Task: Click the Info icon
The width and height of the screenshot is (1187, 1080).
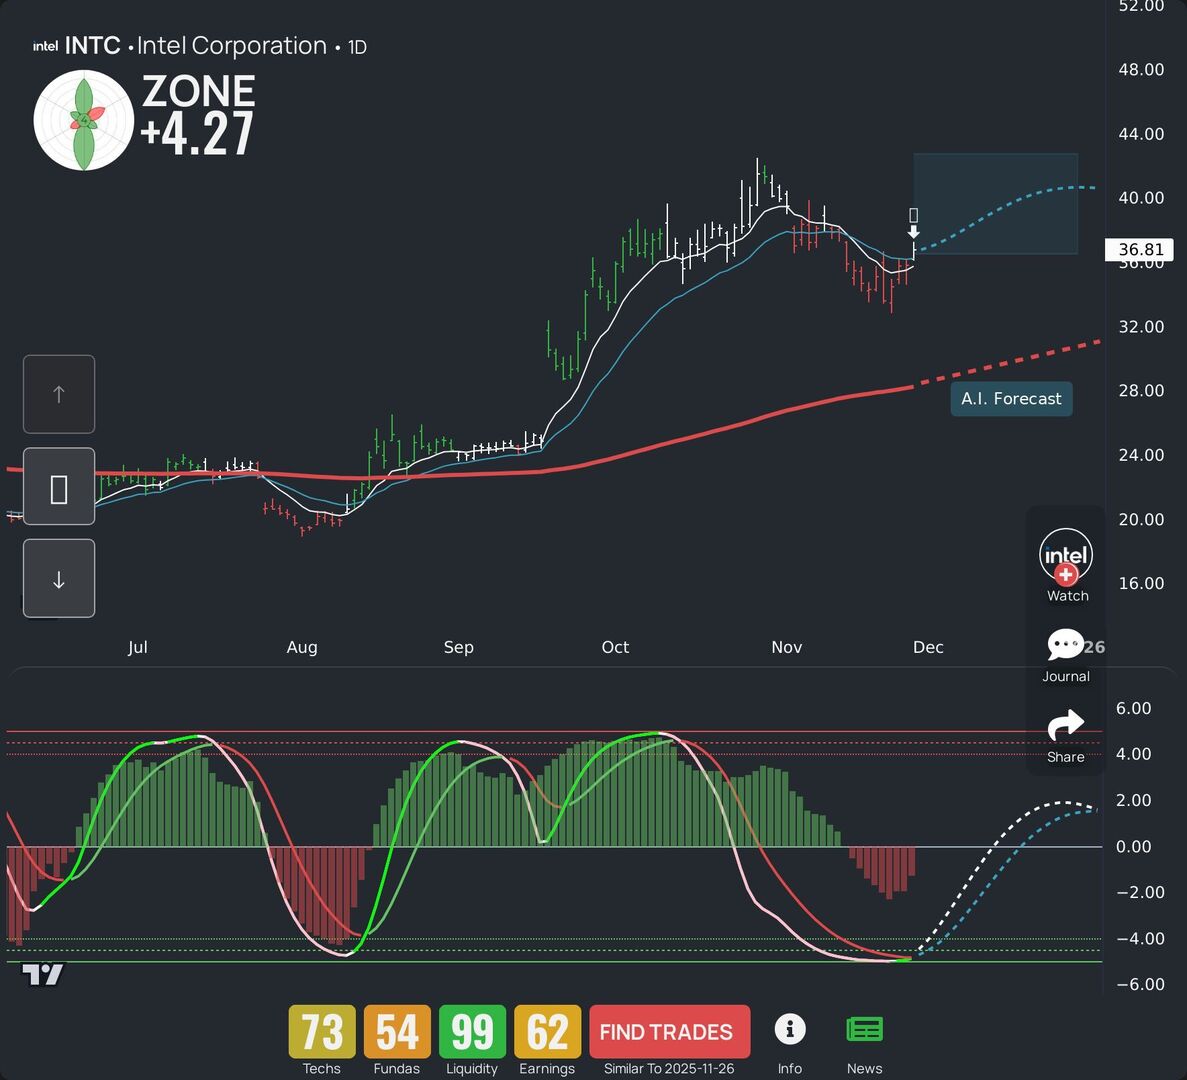Action: 790,1029
